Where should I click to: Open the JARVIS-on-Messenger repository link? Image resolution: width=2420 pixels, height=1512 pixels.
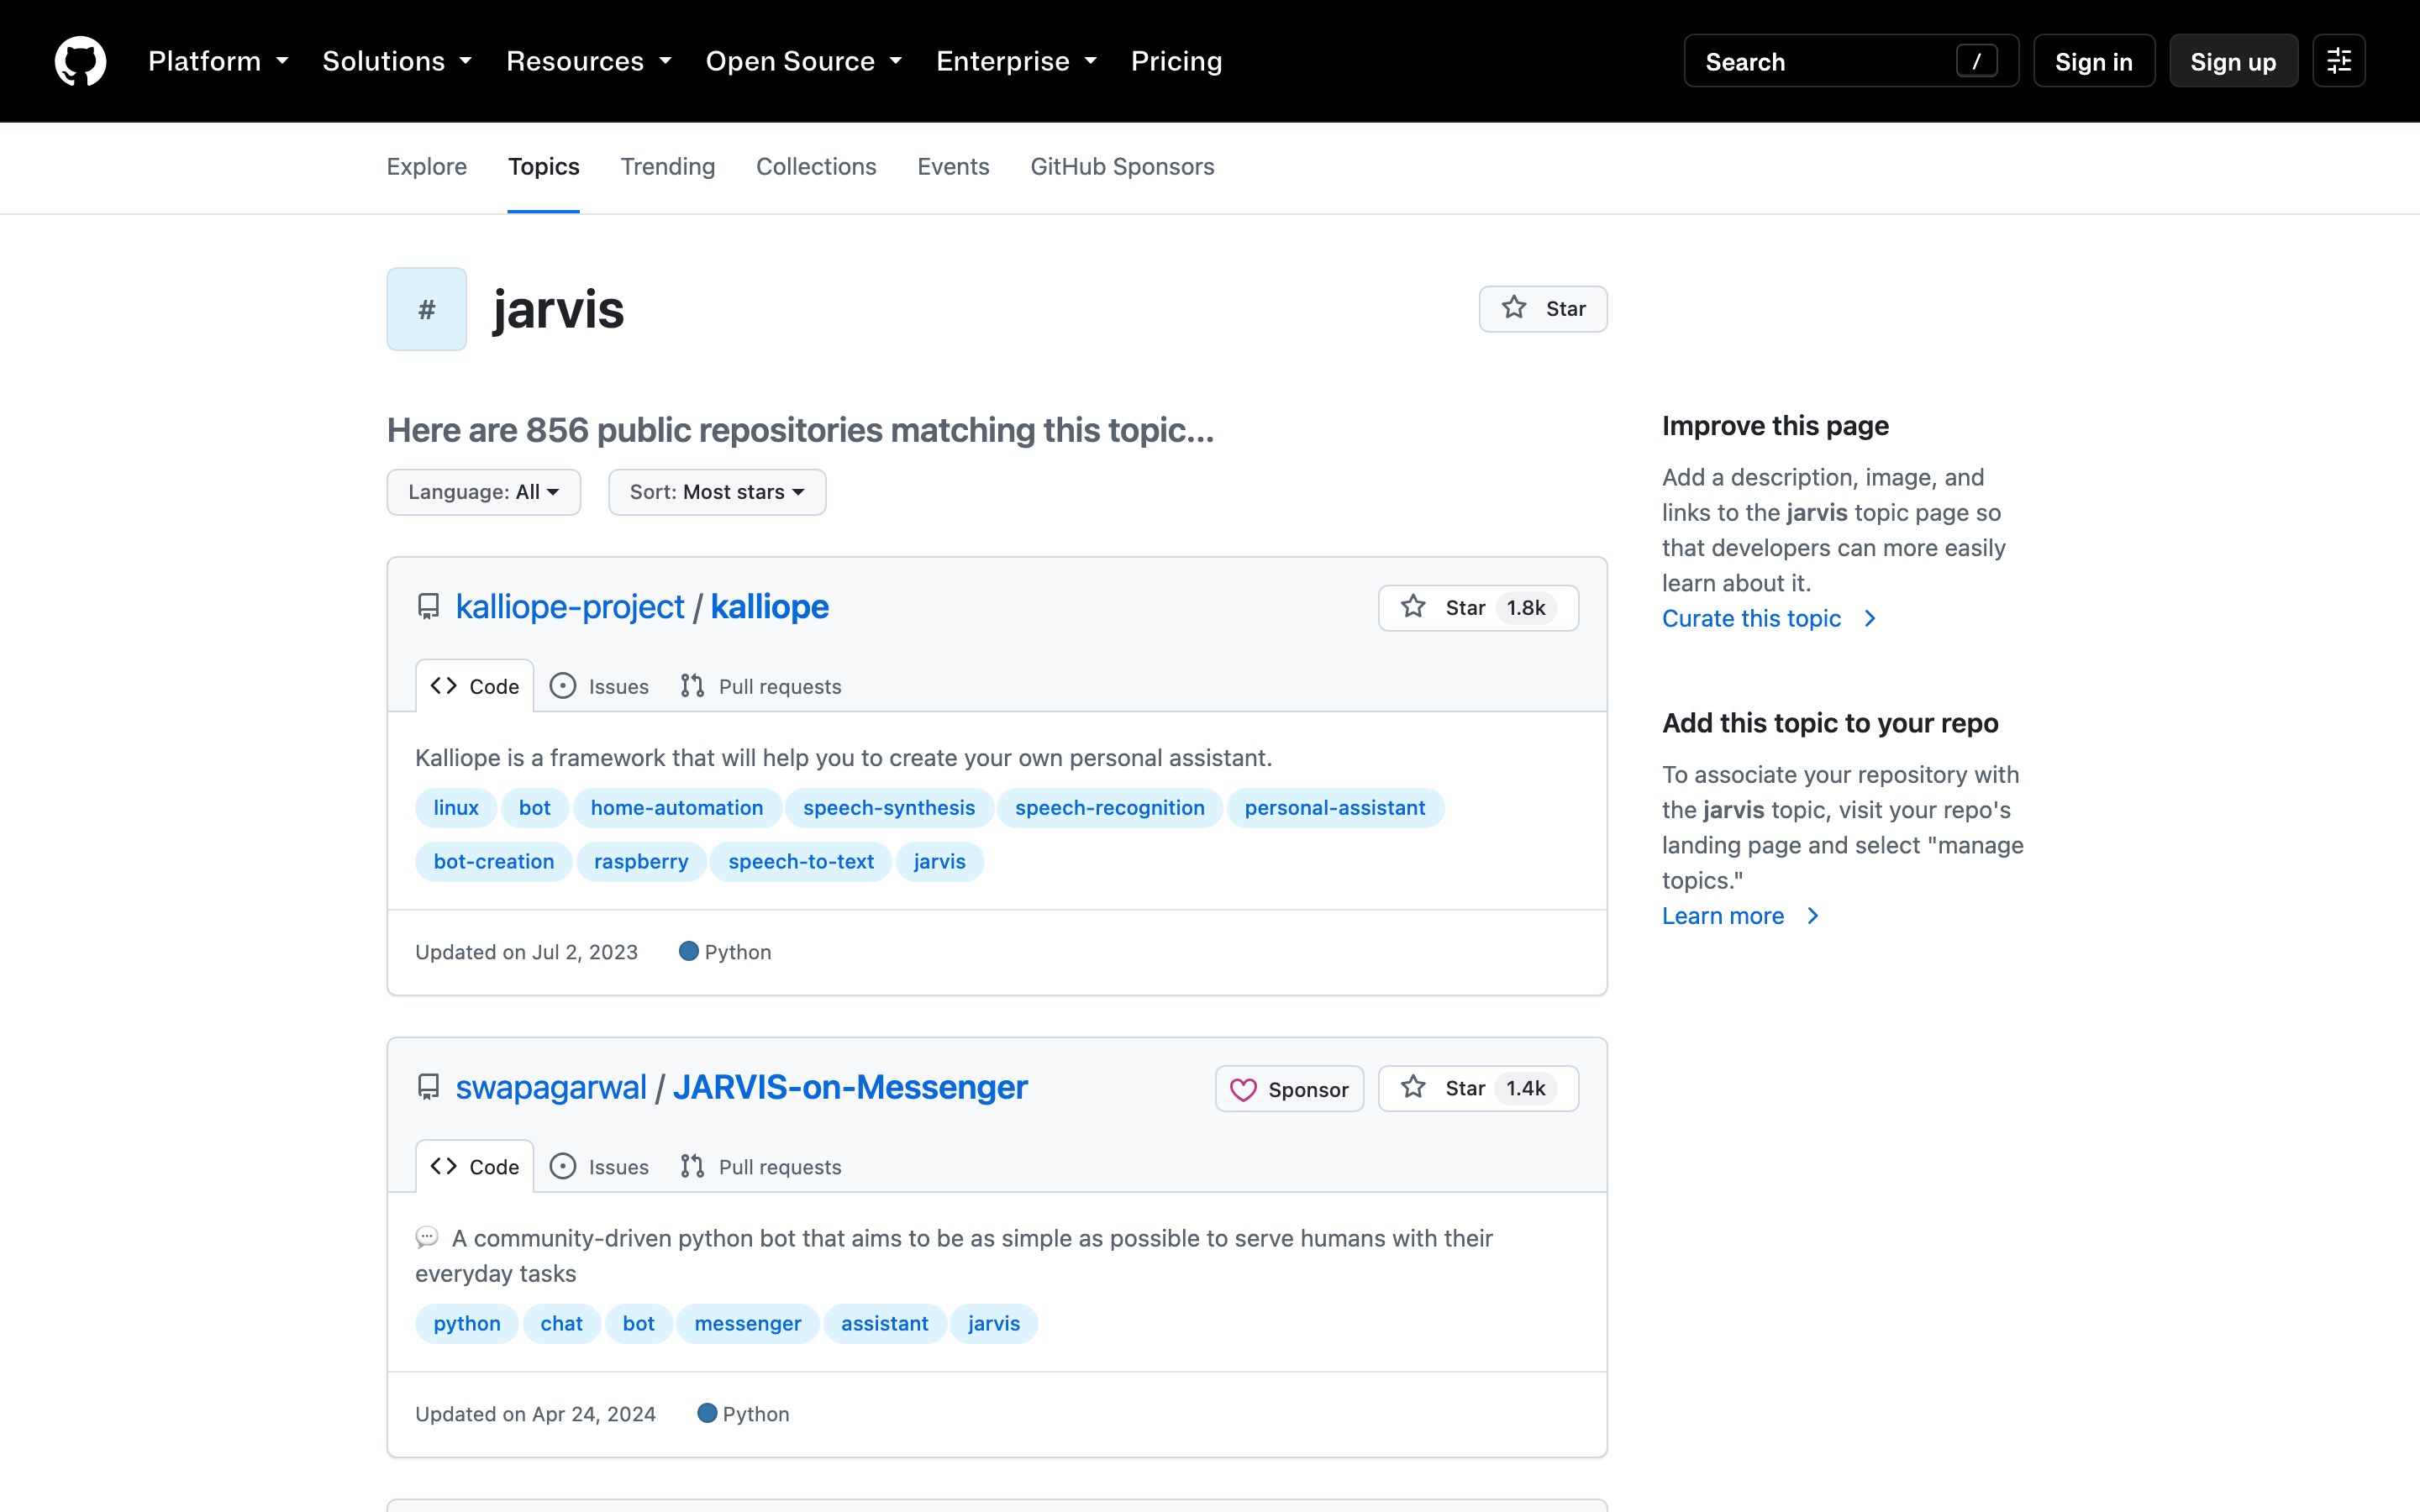(850, 1087)
